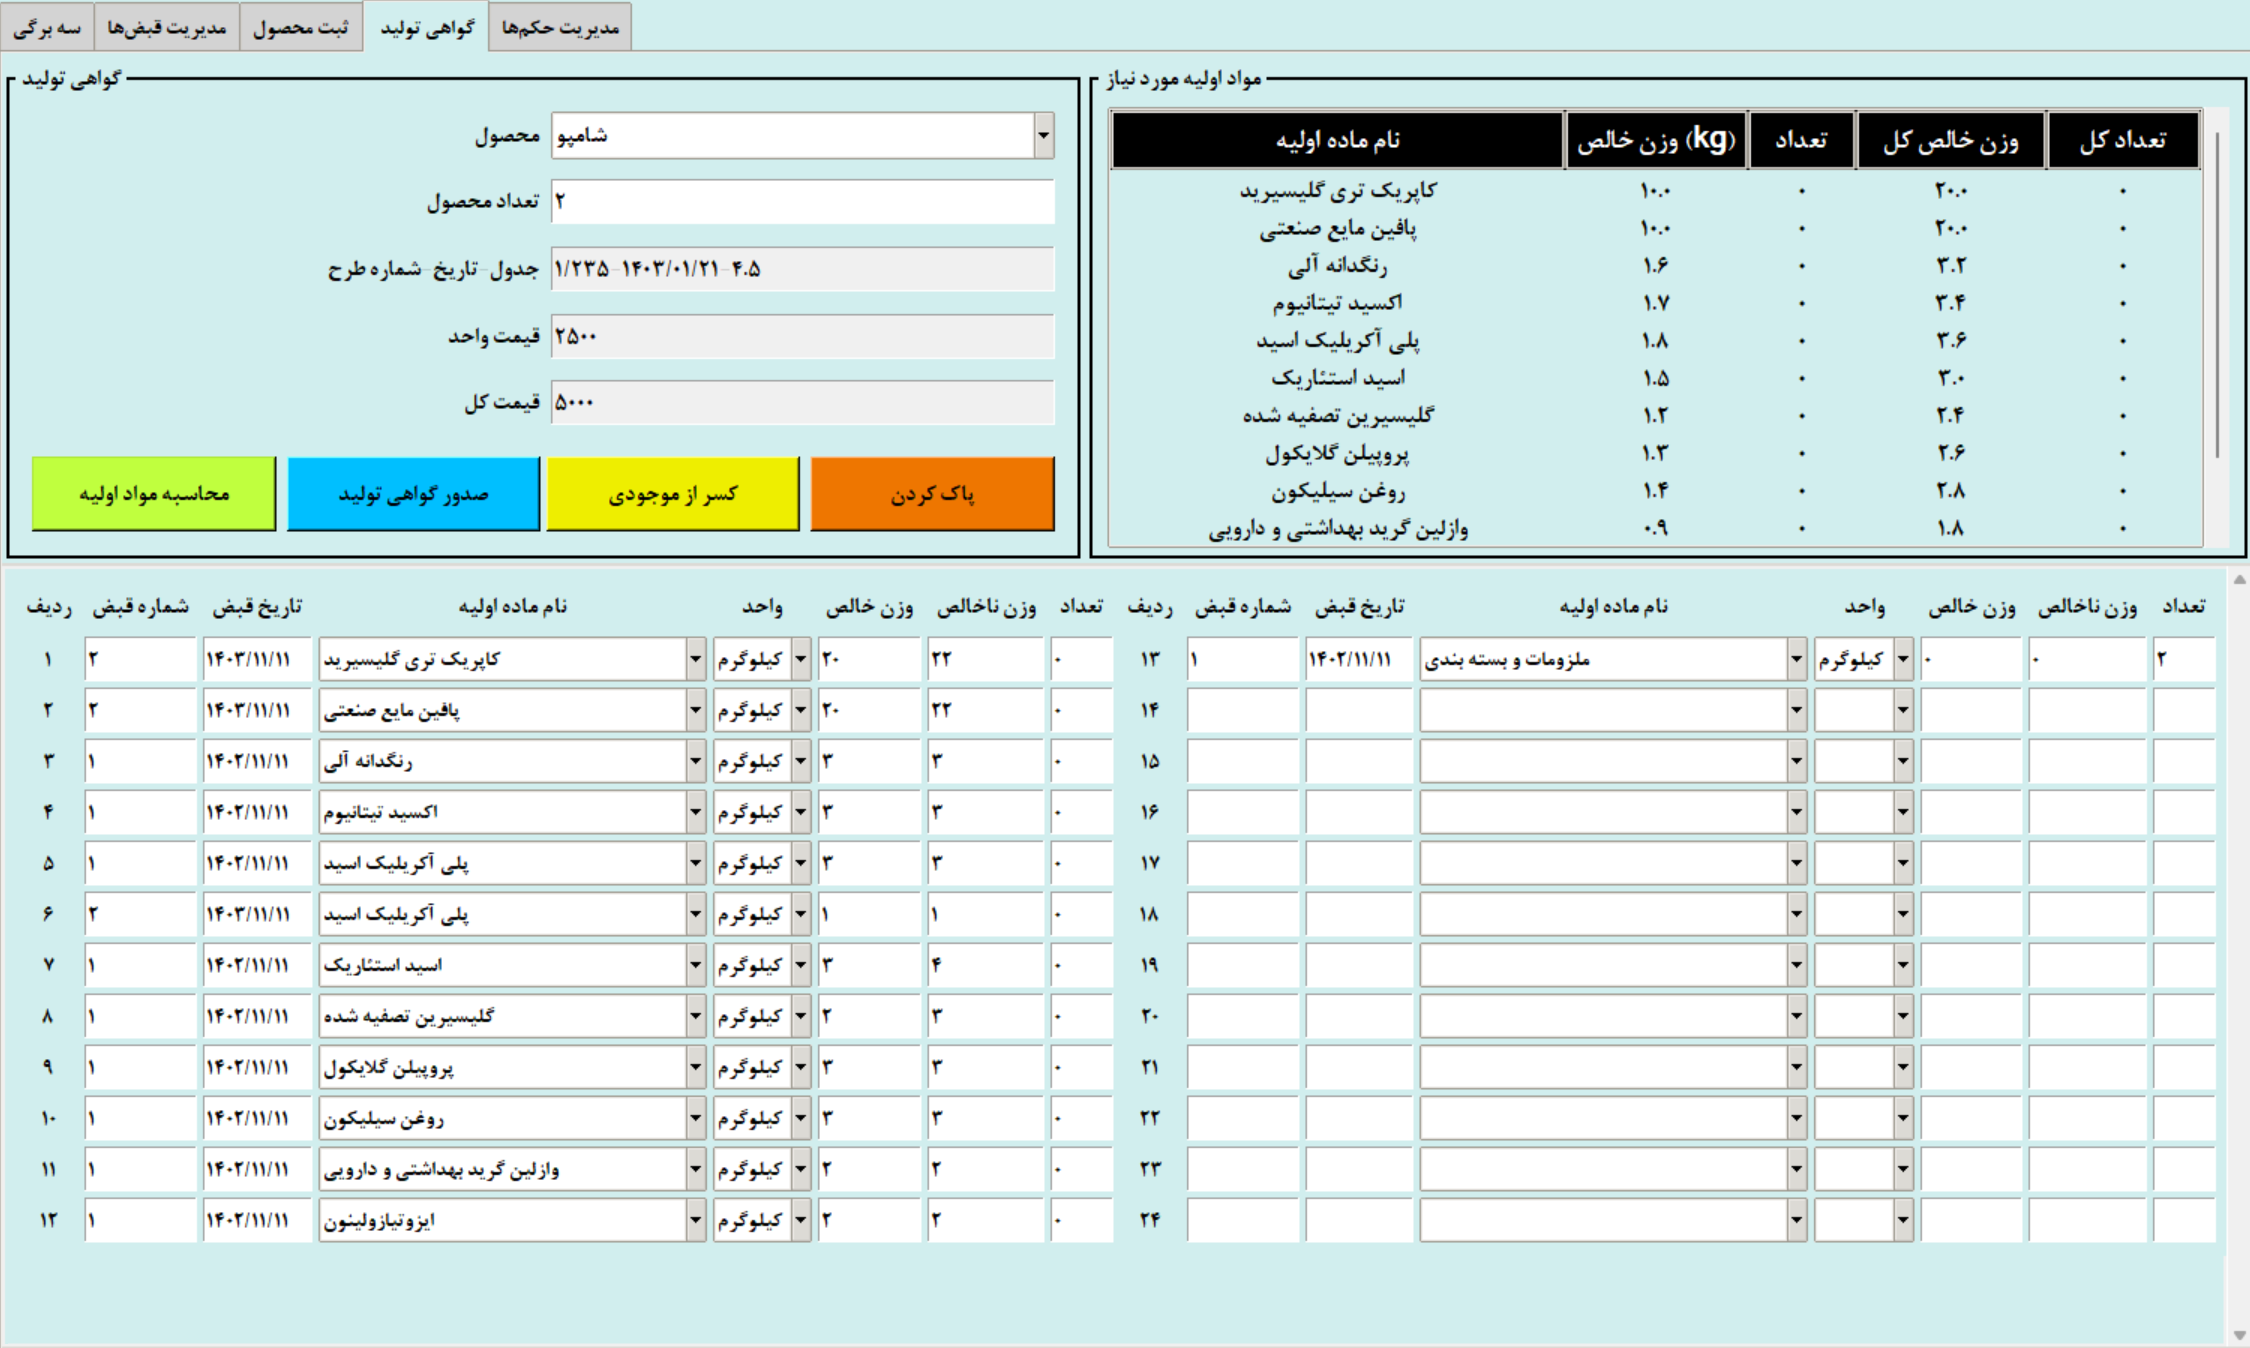The image size is (2250, 1348).
Task: Open the unit dropdown in row ۱۲ ایزوتیازولینون
Action: [800, 1220]
